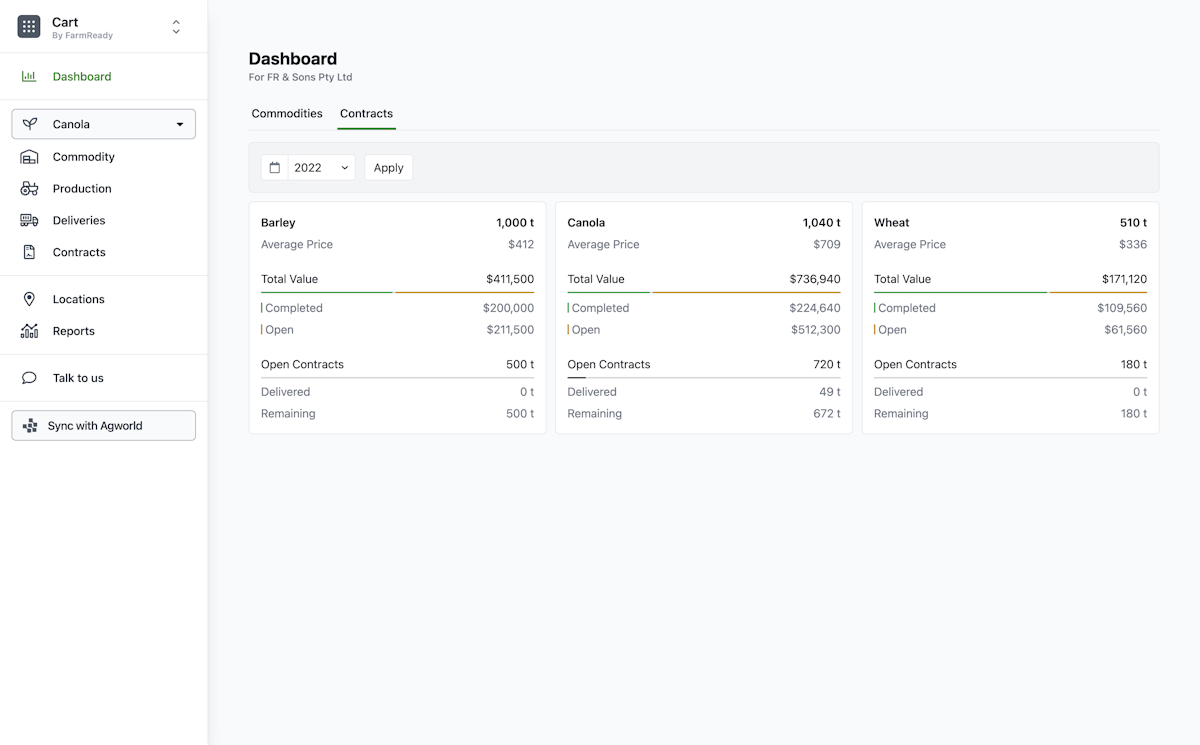Click the Production tractor icon
The width and height of the screenshot is (1200, 745).
click(29, 188)
